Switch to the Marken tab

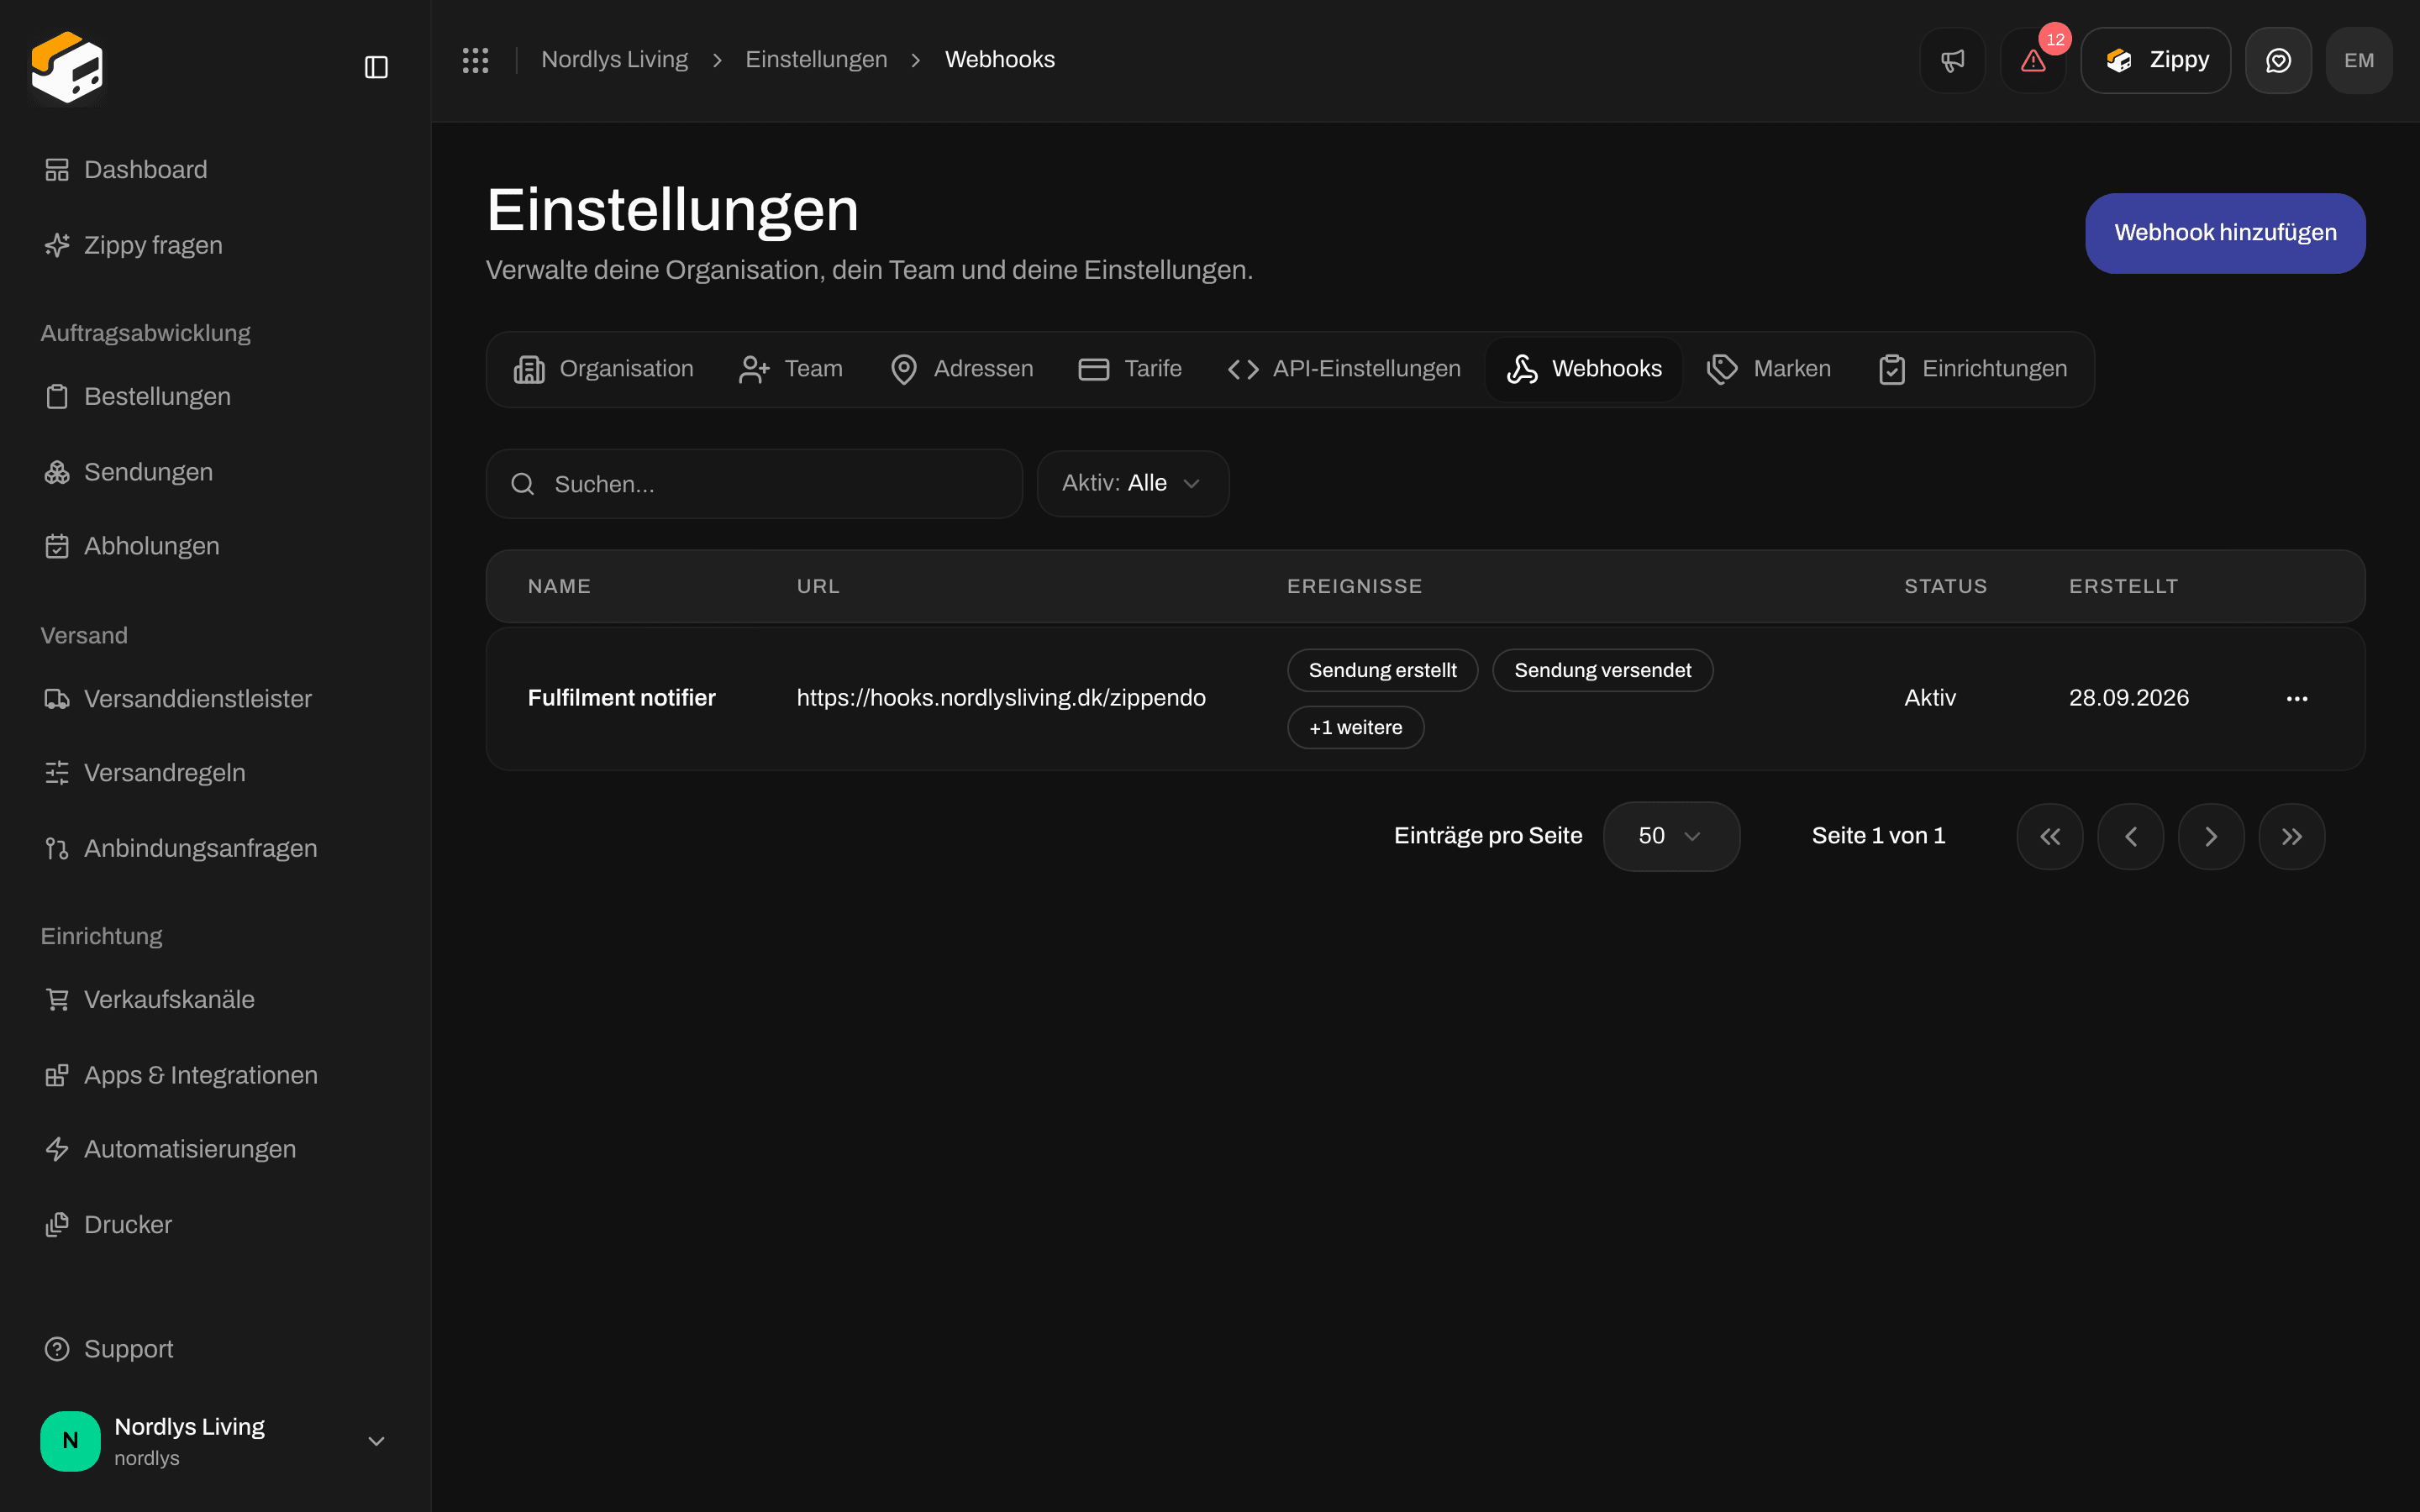(x=1769, y=369)
